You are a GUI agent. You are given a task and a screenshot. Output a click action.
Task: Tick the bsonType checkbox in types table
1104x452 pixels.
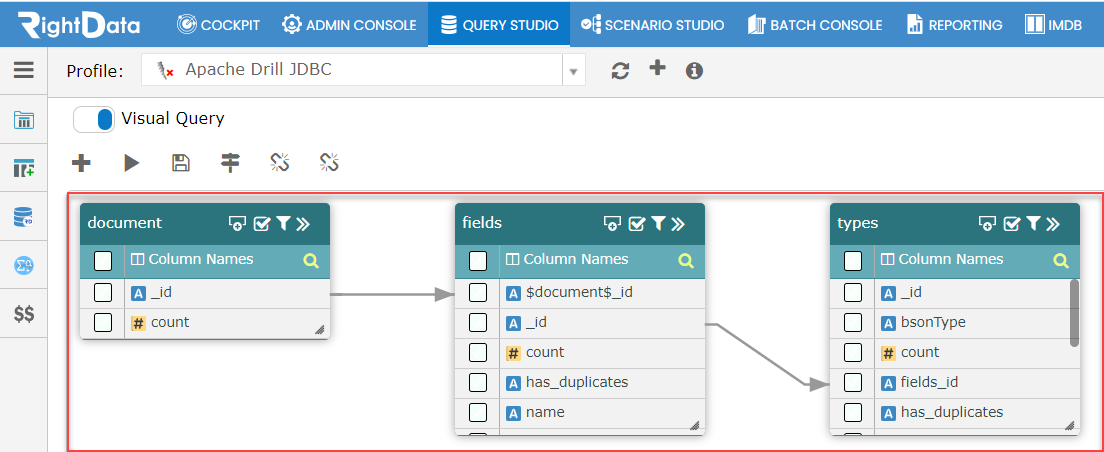(853, 322)
